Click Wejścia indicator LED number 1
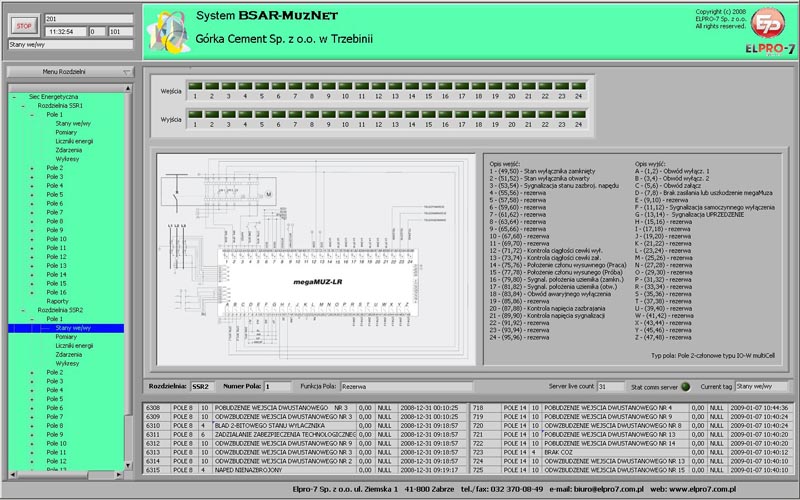 pos(195,86)
